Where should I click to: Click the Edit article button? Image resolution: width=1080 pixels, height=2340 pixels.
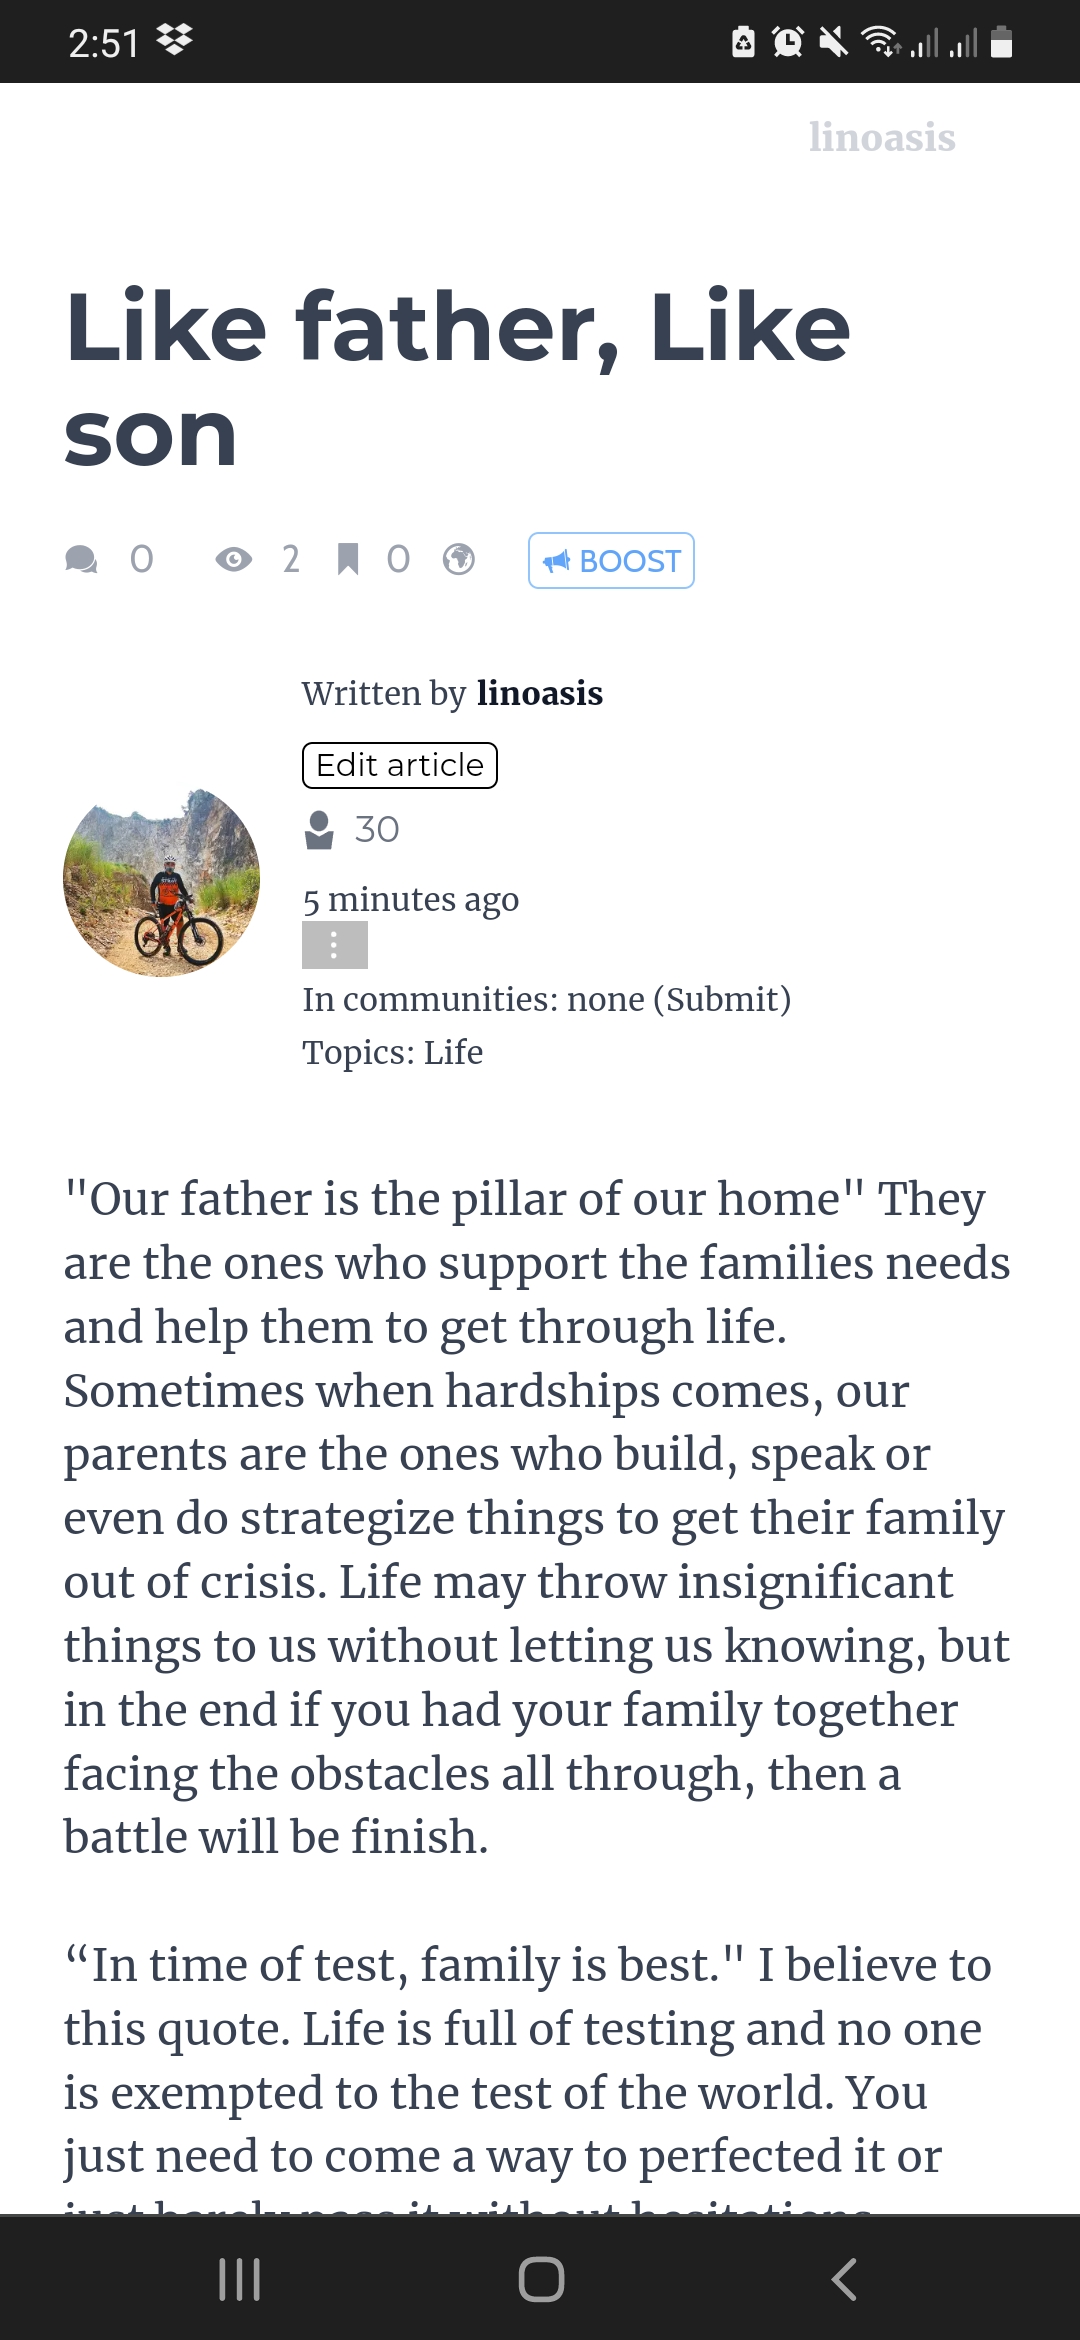point(400,765)
